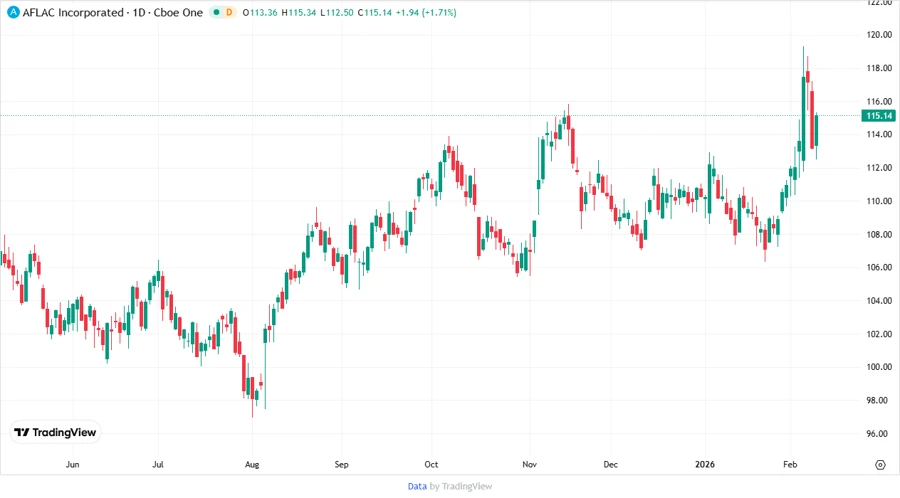The height and width of the screenshot is (498, 900).
Task: Click the Jul time axis label
Action: (158, 464)
